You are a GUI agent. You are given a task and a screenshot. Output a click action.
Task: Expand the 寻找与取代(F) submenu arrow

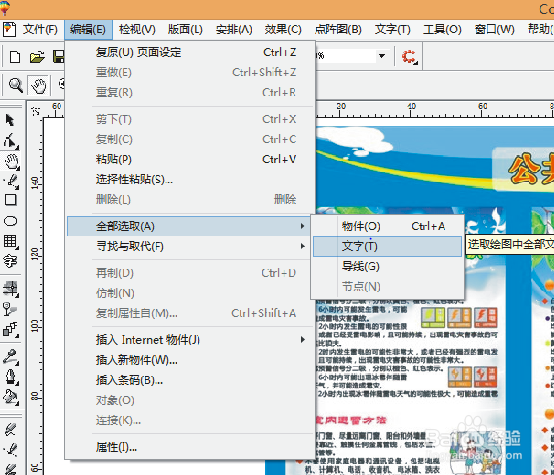click(302, 246)
